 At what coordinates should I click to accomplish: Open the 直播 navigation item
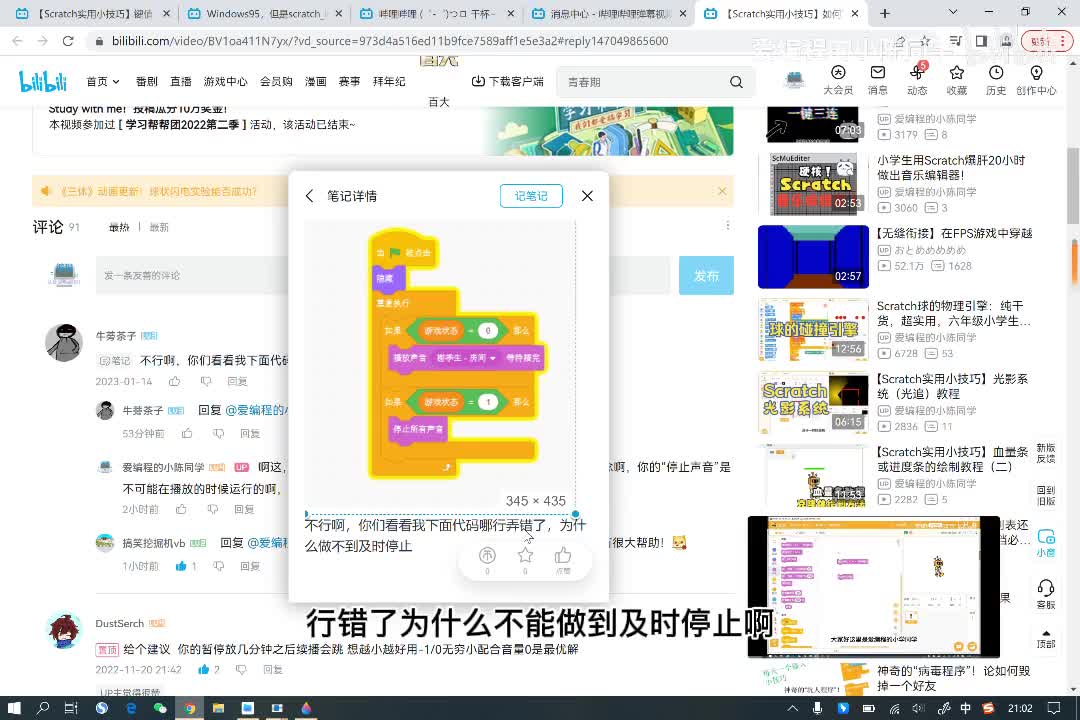pyautogui.click(x=180, y=81)
